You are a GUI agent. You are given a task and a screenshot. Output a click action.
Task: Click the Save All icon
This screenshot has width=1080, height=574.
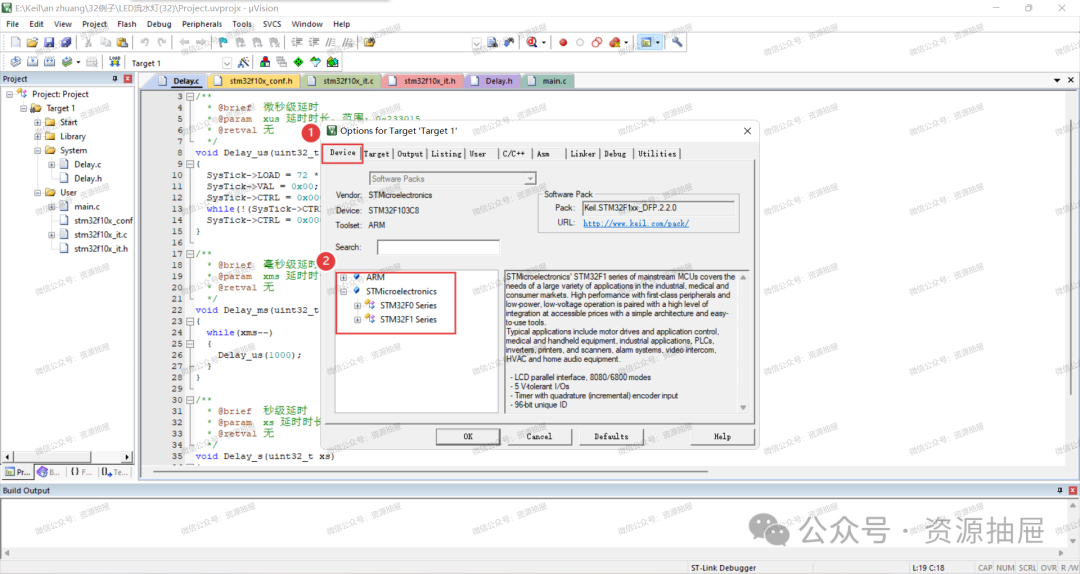pyautogui.click(x=66, y=42)
